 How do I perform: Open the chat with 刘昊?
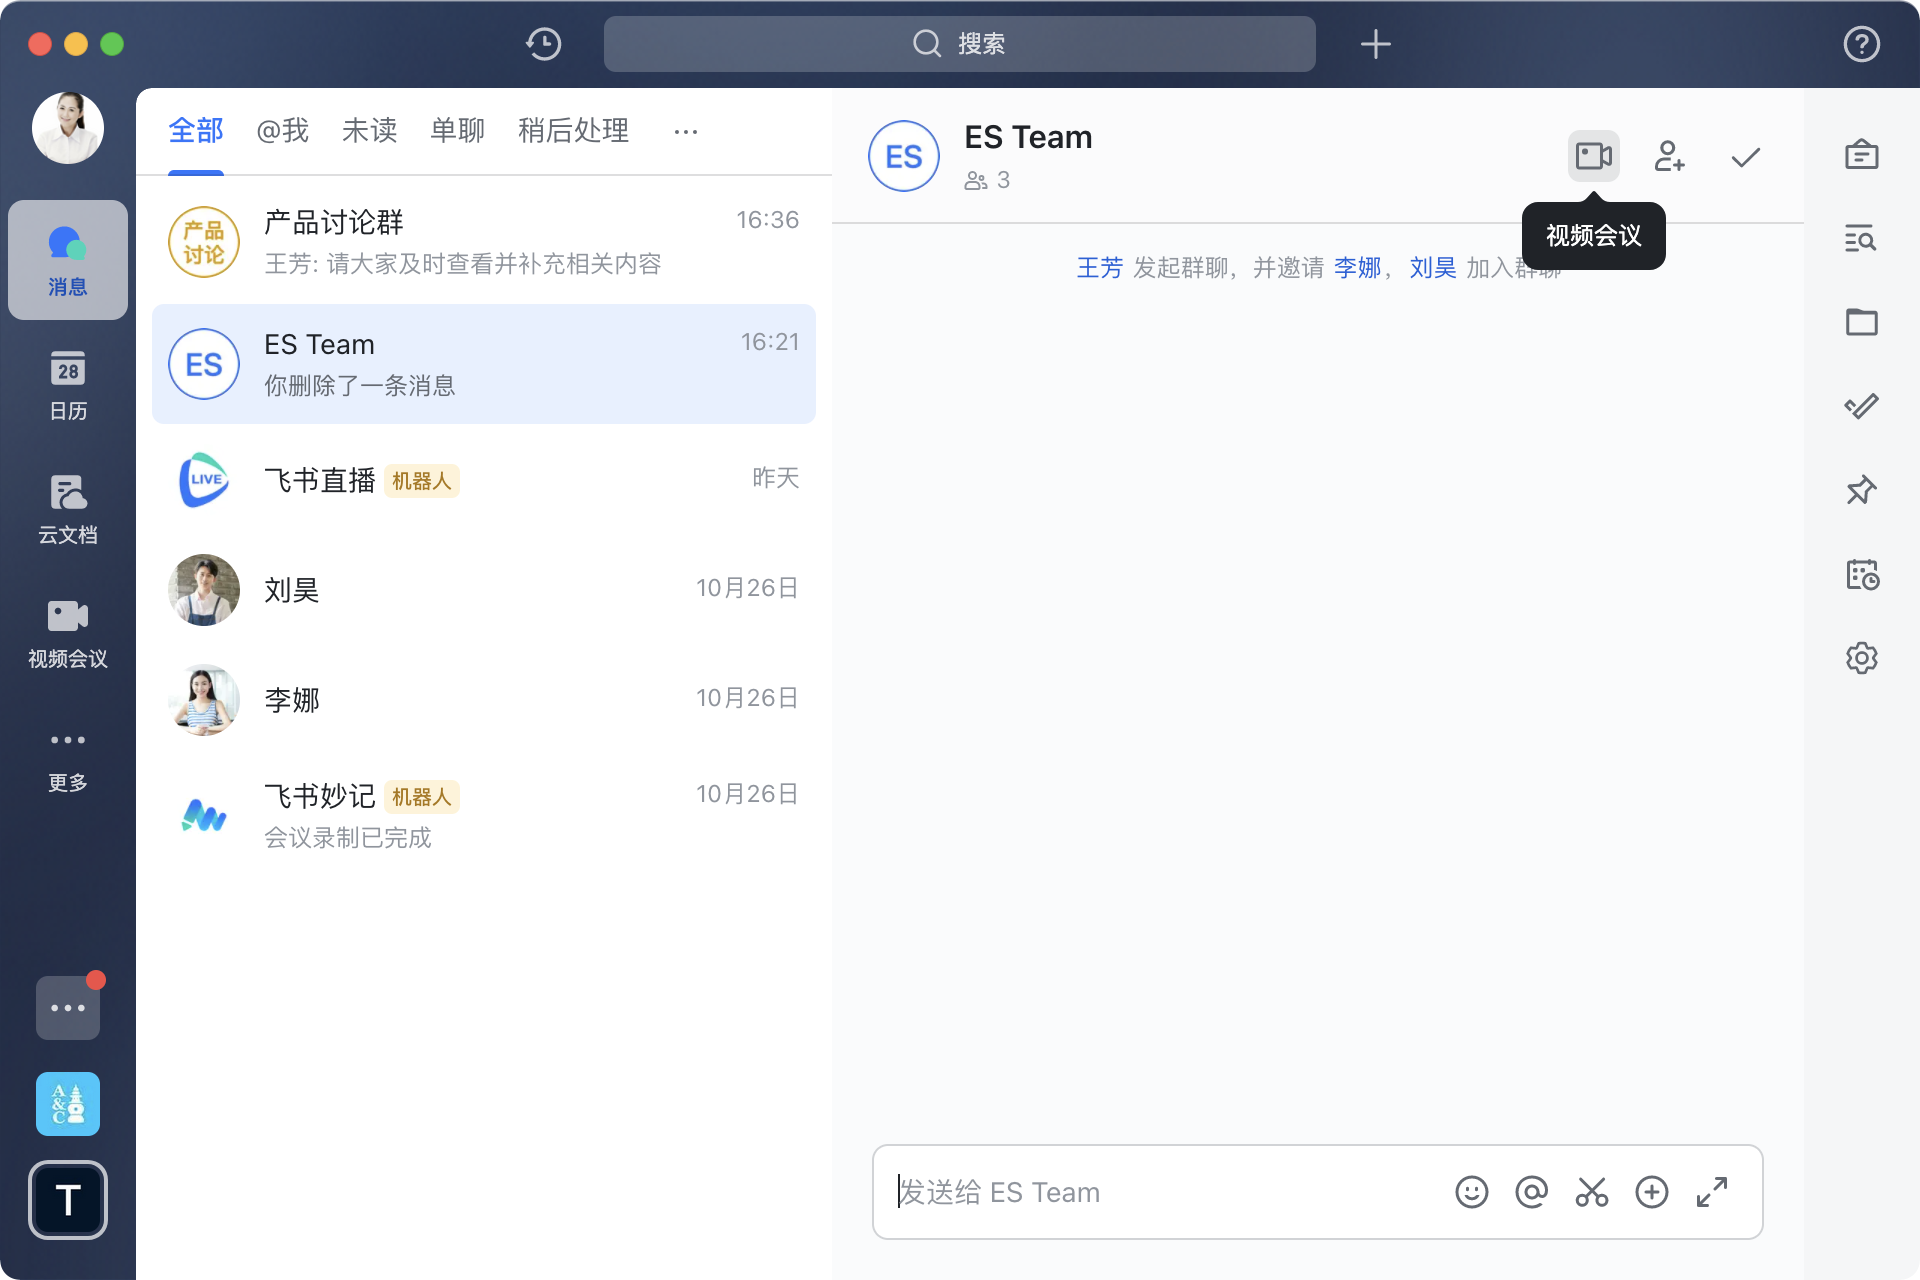pos(484,590)
